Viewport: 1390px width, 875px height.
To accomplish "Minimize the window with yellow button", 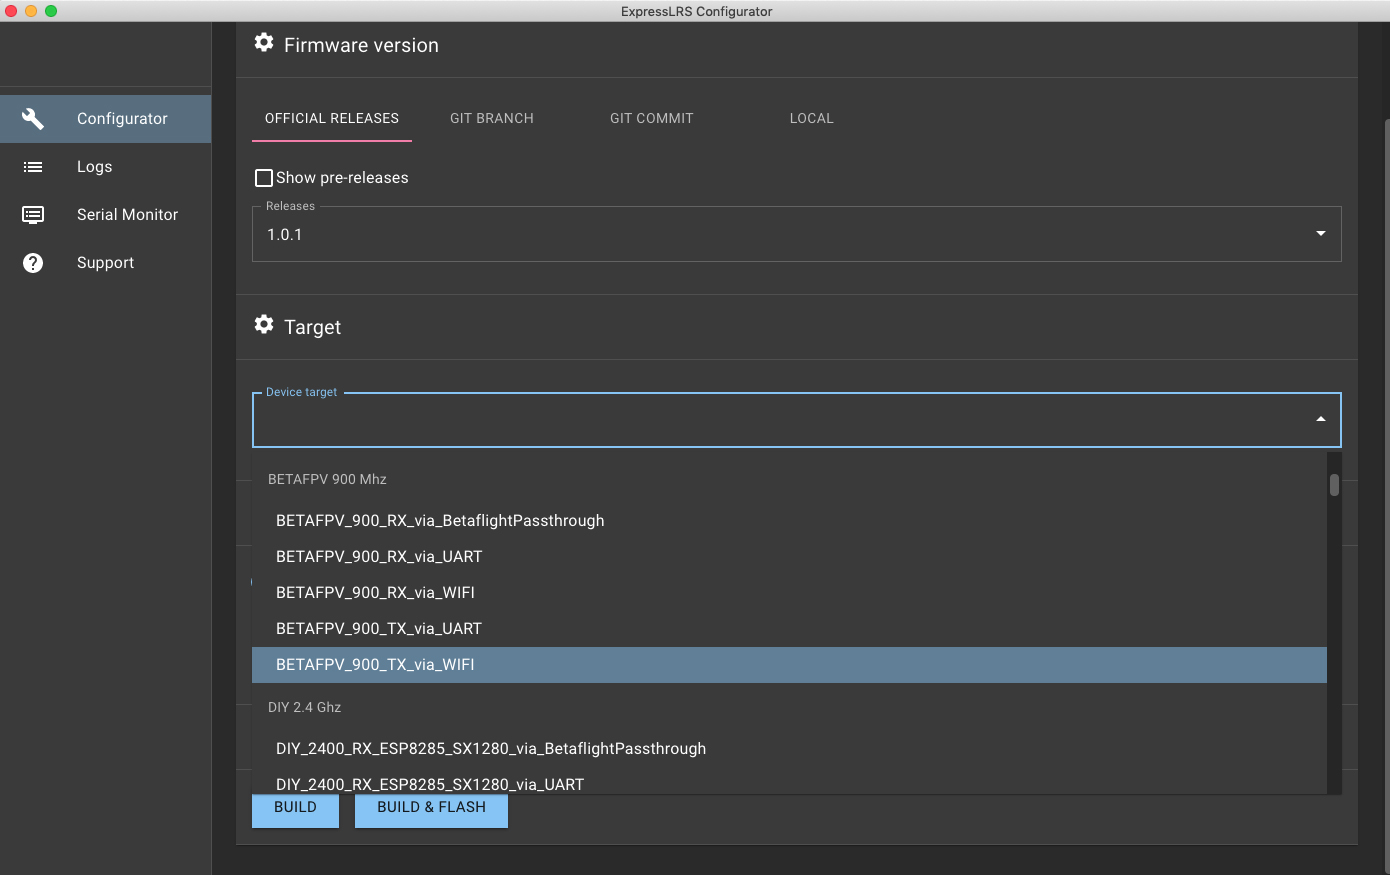I will [x=31, y=11].
